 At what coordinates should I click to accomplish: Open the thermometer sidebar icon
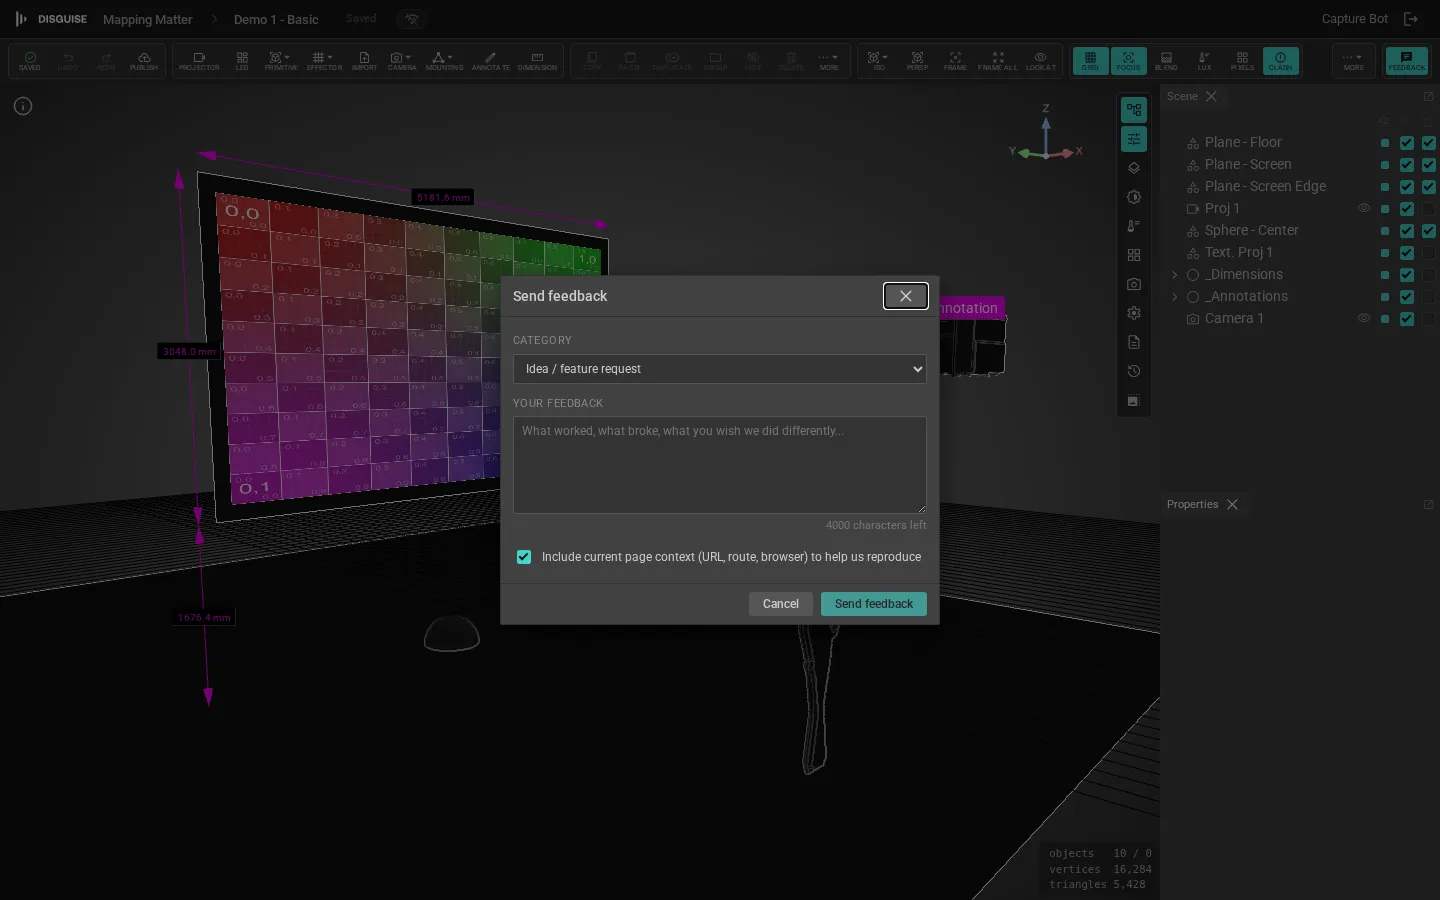pyautogui.click(x=1134, y=226)
